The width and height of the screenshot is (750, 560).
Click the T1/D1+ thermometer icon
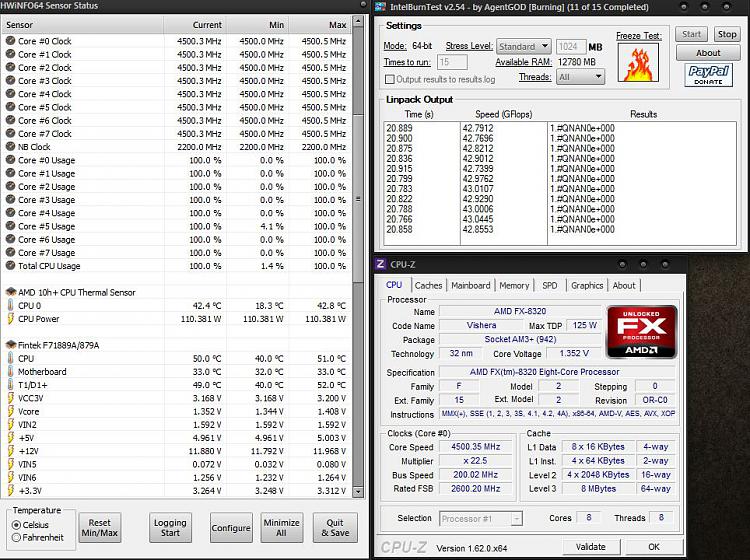click(x=11, y=385)
